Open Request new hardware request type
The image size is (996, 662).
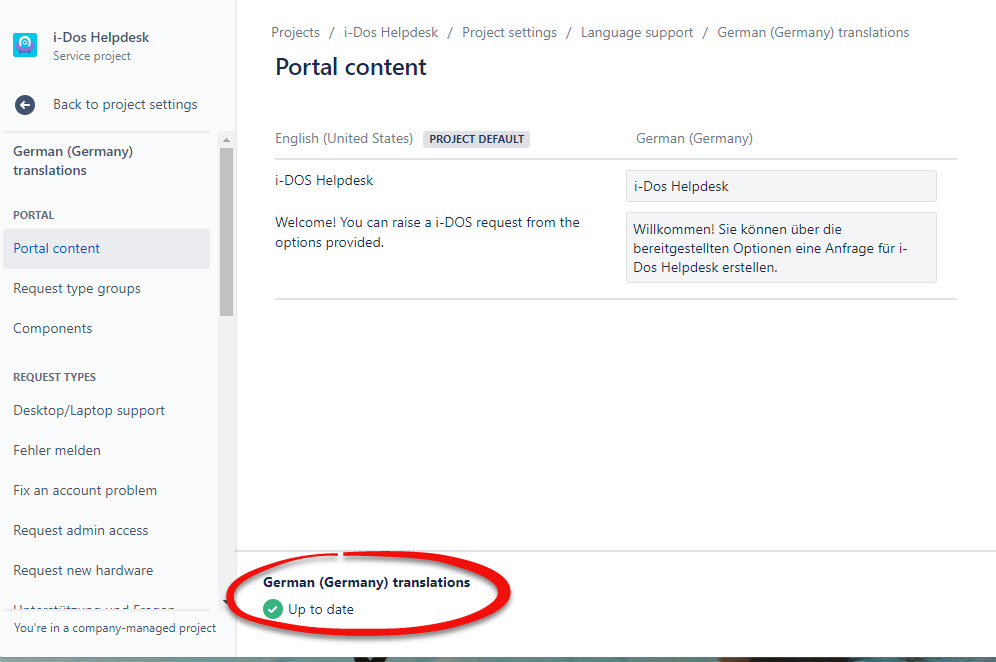[x=83, y=571]
